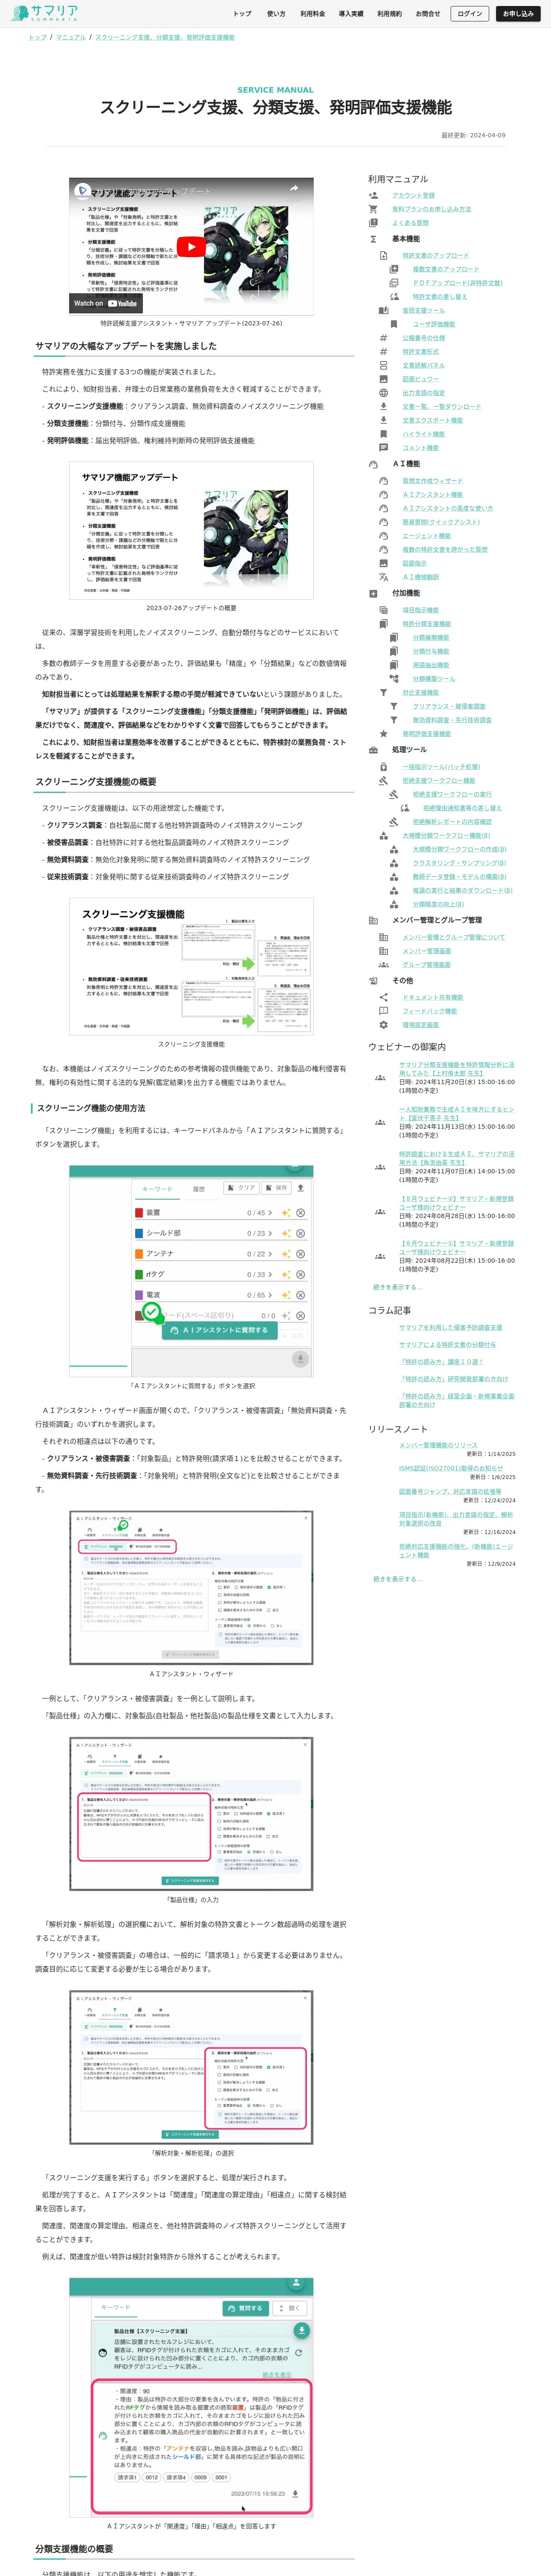The image size is (551, 2576).
Task: Click the PDF icon beside ＰＤＦアップロード(非特許文献)
Action: click(x=394, y=283)
